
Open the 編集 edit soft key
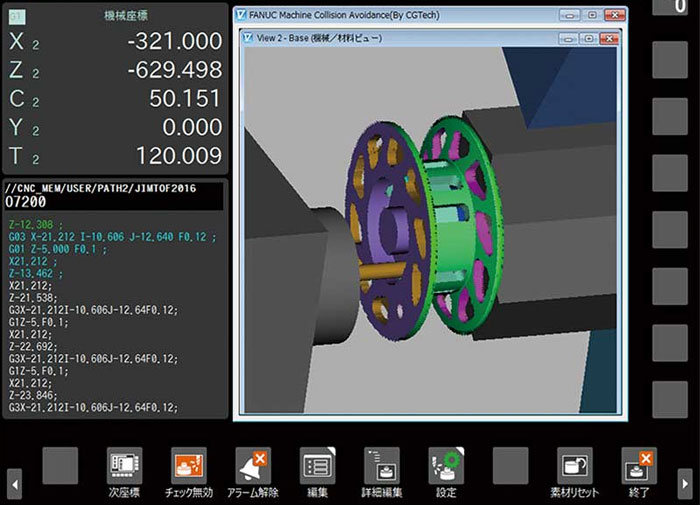coord(317,466)
